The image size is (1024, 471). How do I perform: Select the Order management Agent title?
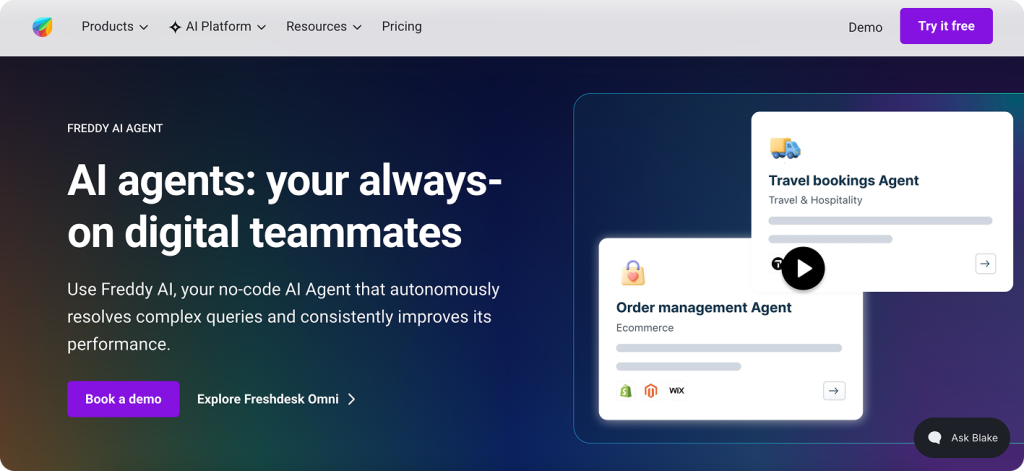click(704, 307)
